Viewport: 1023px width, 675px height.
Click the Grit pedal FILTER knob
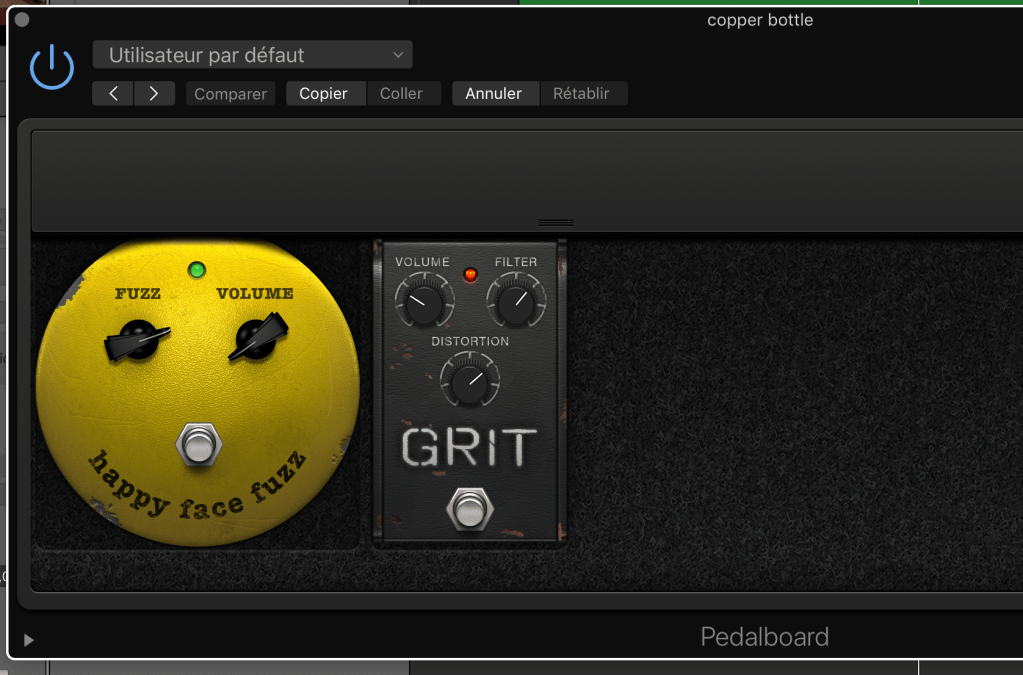coord(515,299)
